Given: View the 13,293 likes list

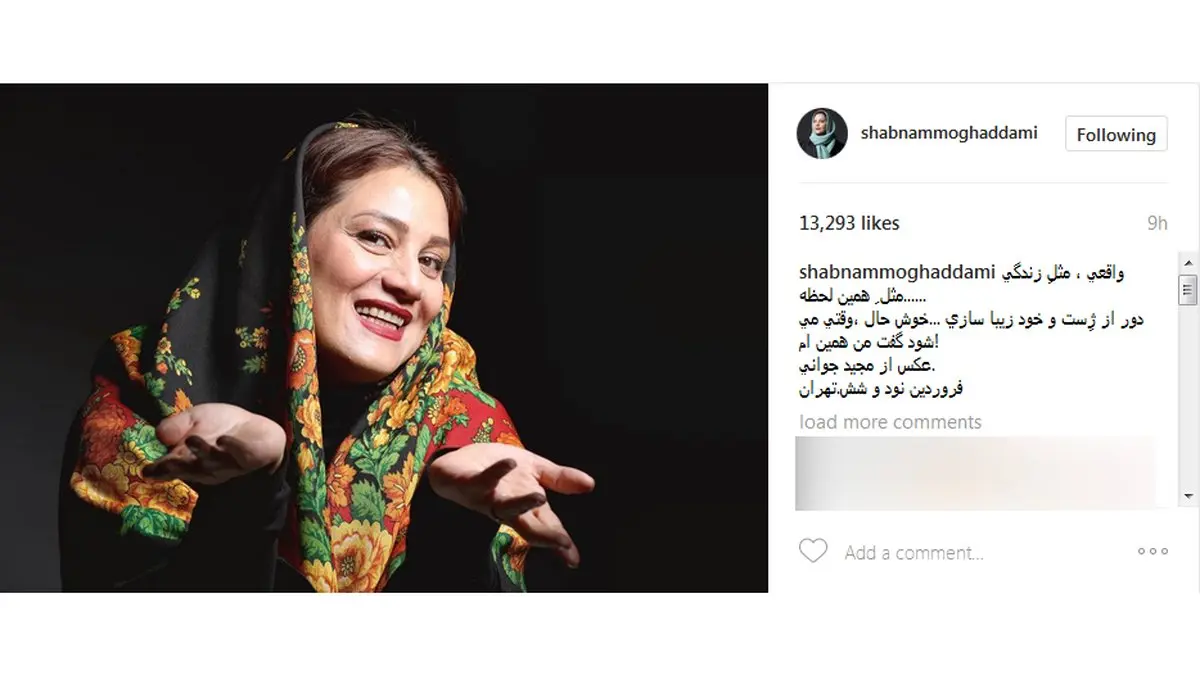Looking at the screenshot, I should 849,223.
